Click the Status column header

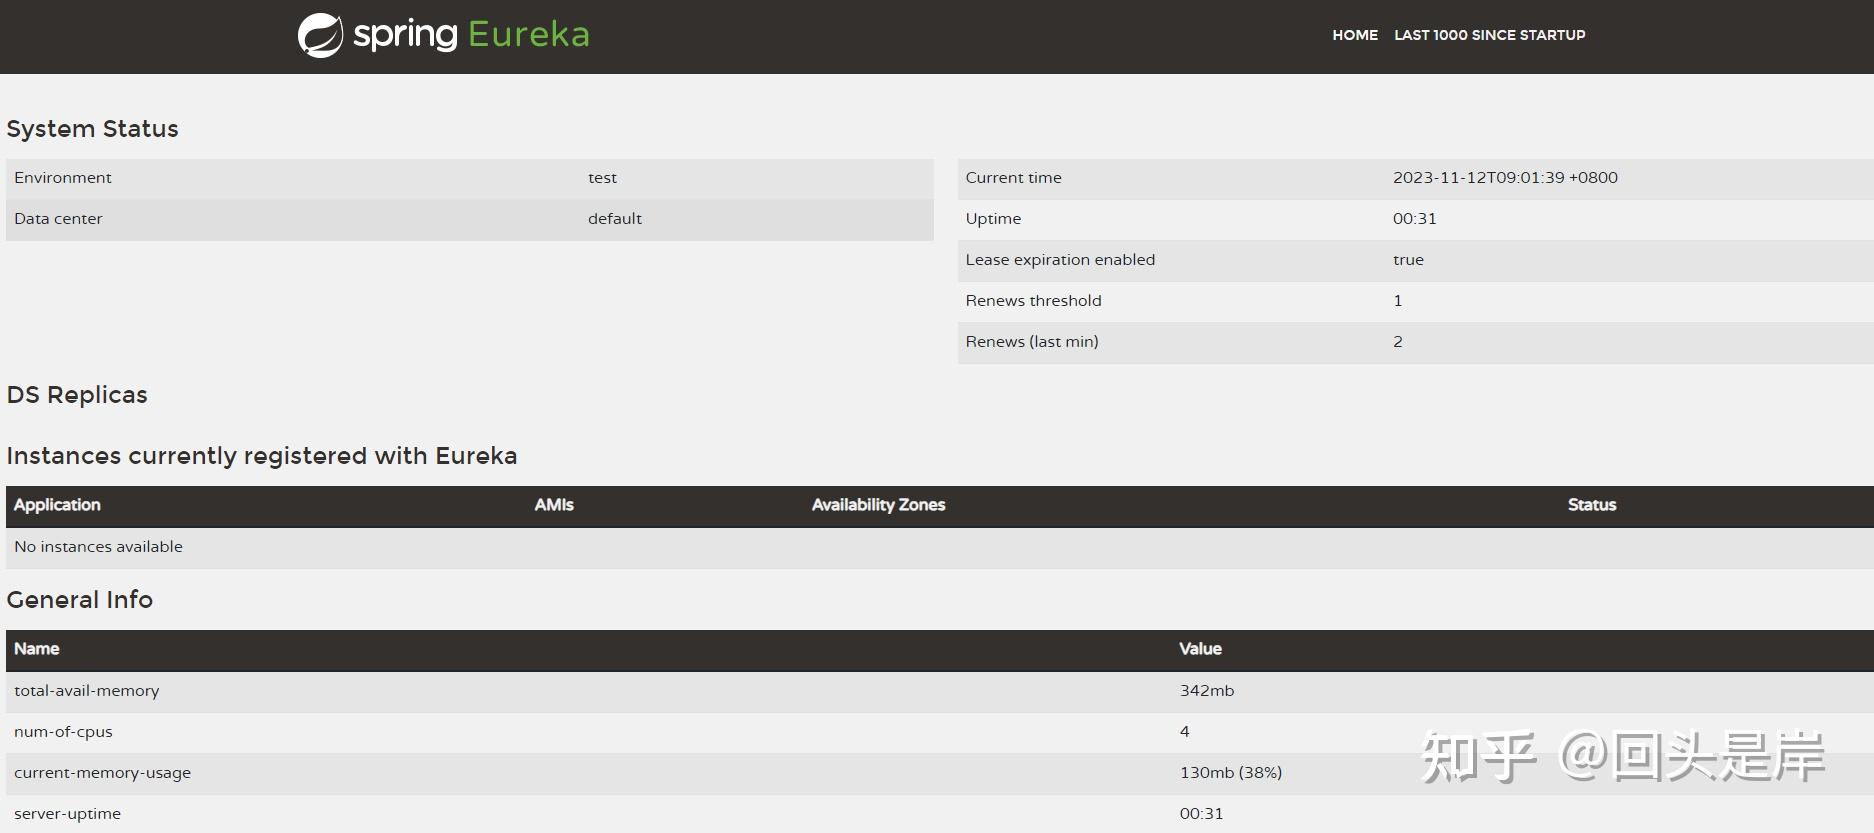point(1591,505)
